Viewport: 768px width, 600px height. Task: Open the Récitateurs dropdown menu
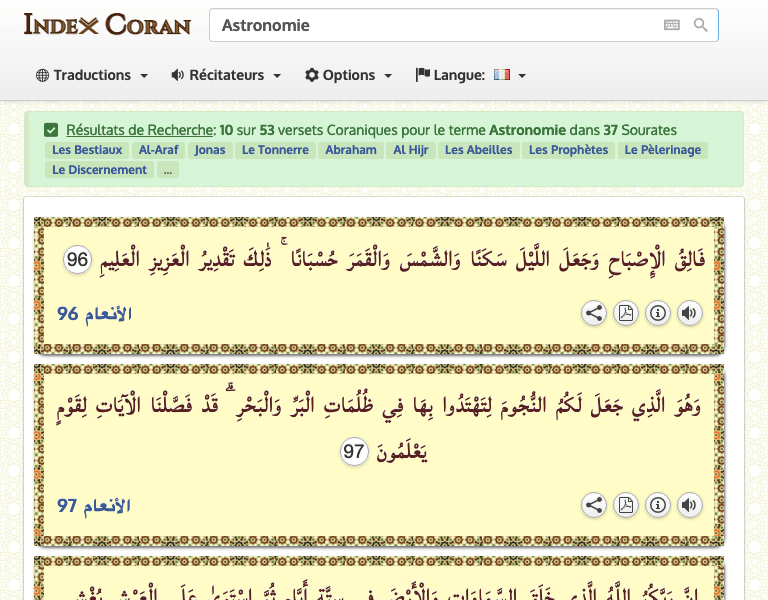226,75
